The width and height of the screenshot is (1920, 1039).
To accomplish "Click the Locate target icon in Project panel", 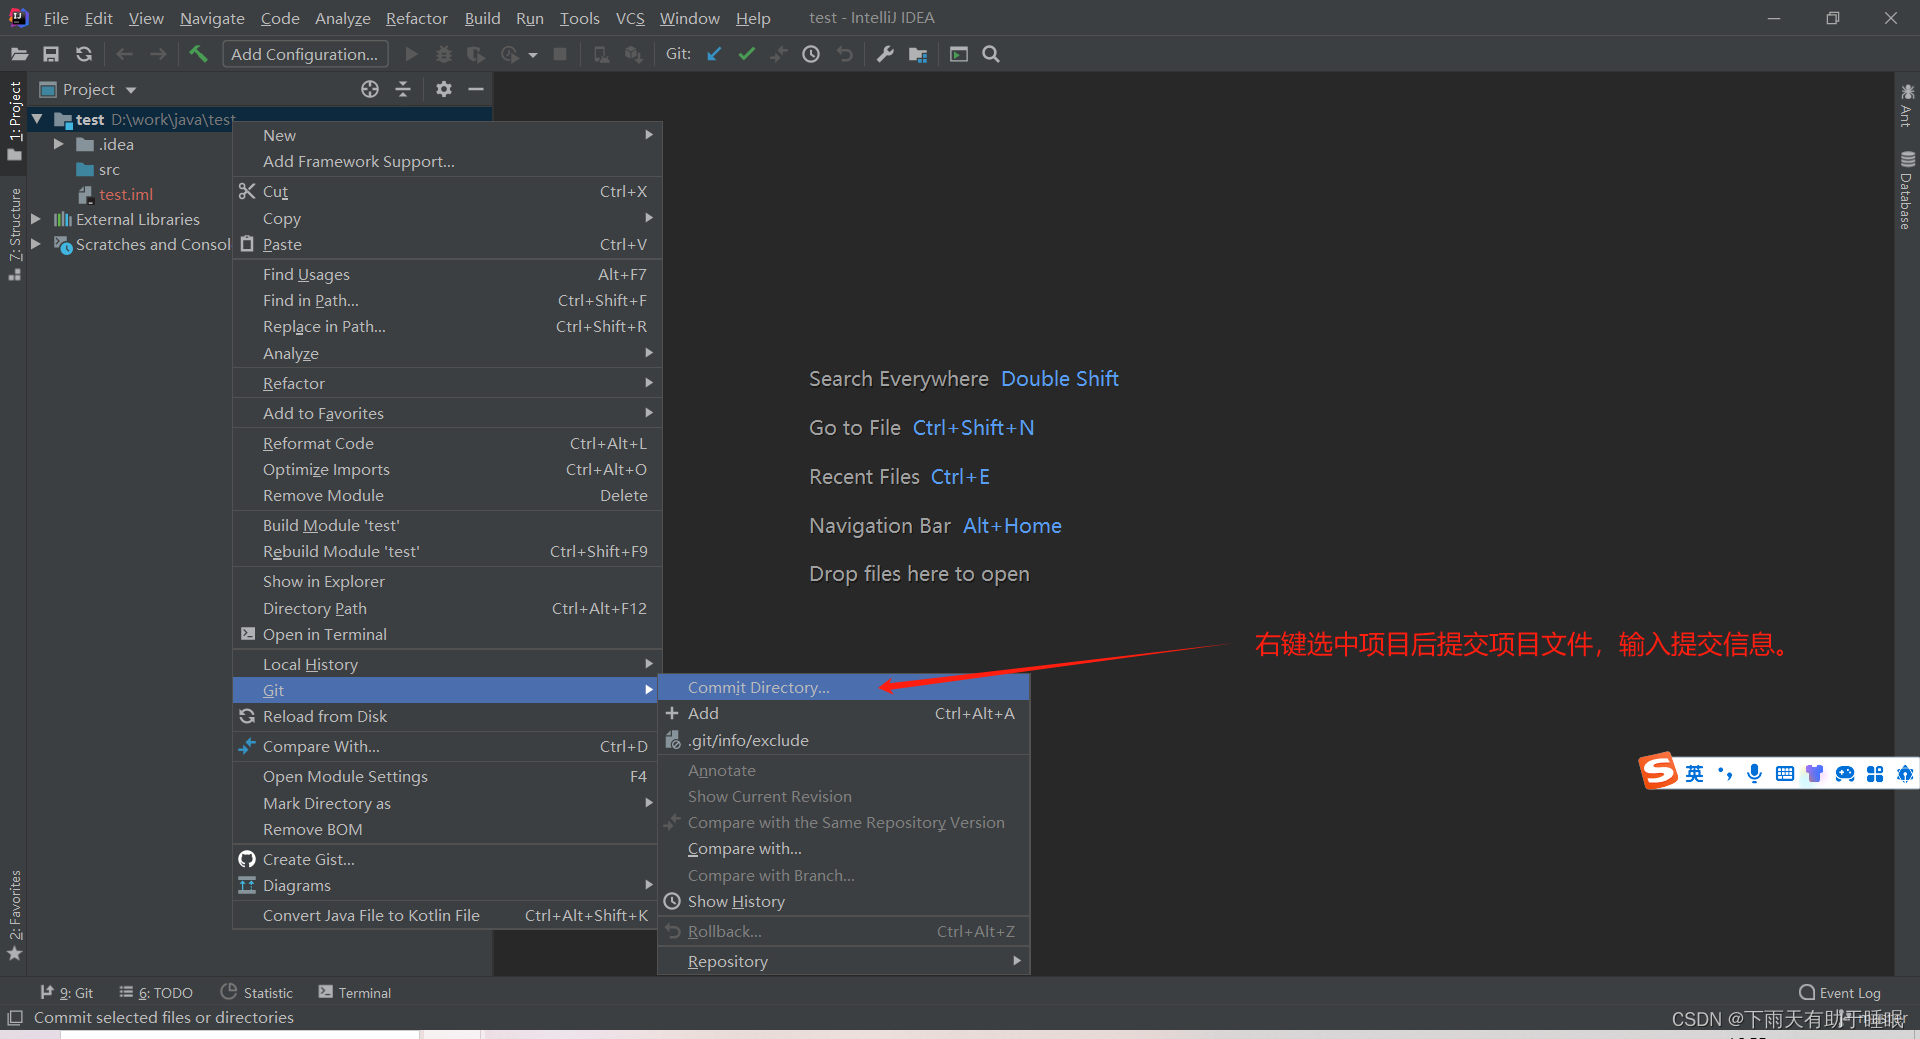I will [x=370, y=89].
